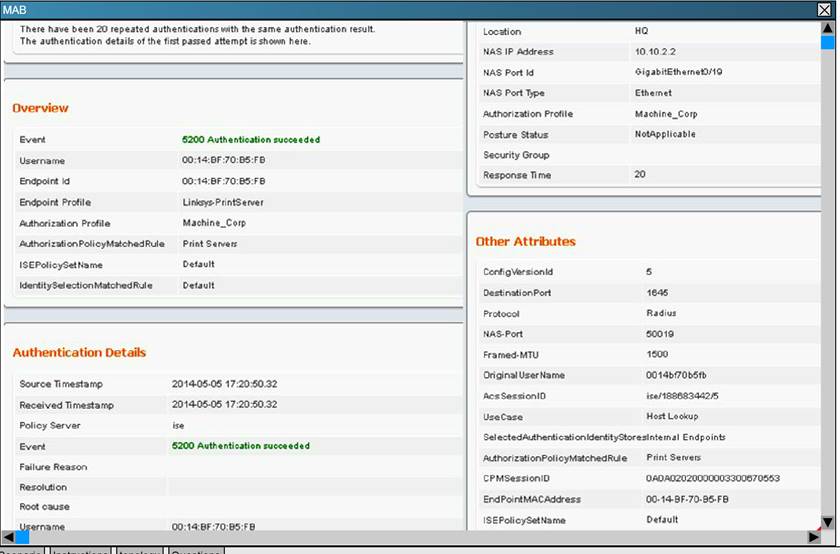Image resolution: width=840 pixels, height=554 pixels.
Task: Open the Instructions tab
Action: click(x=80, y=551)
